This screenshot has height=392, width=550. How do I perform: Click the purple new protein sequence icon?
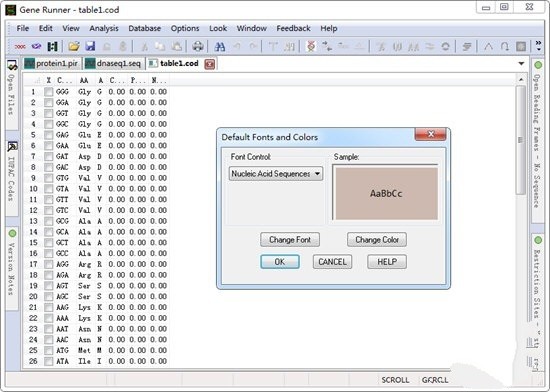(x=36, y=46)
